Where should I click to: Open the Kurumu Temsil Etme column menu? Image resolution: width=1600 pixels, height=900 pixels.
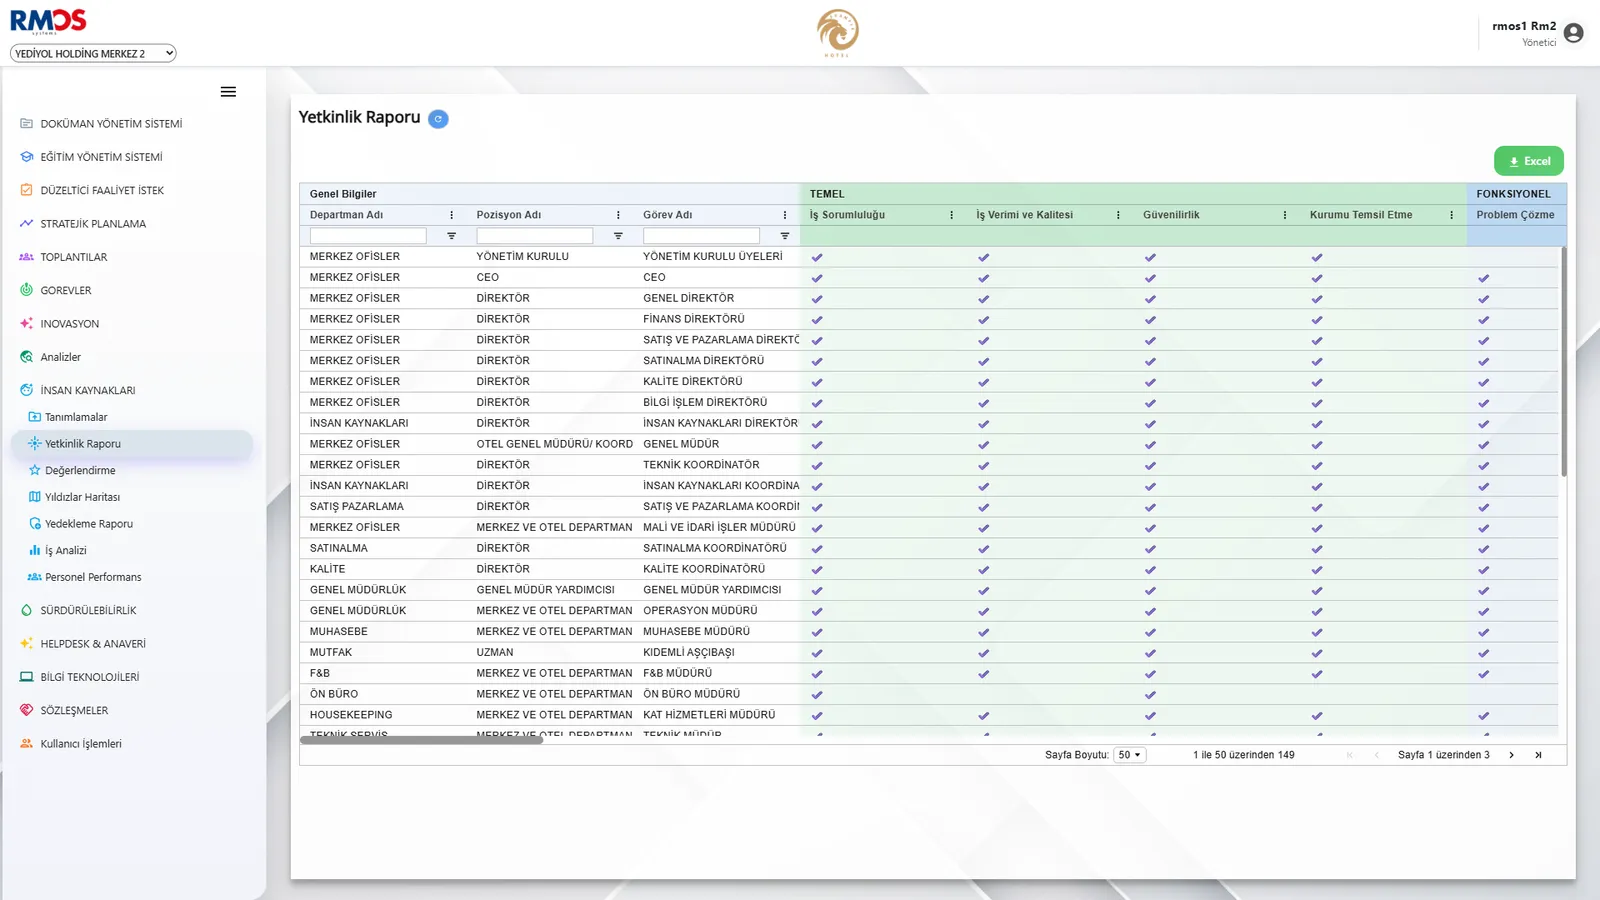tap(1452, 215)
